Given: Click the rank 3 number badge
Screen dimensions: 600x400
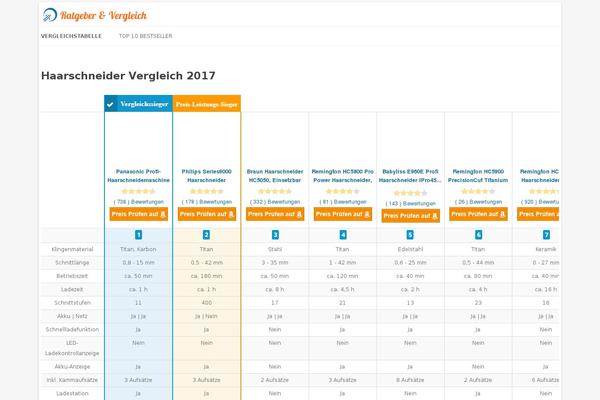Looking at the screenshot, I should [275, 235].
